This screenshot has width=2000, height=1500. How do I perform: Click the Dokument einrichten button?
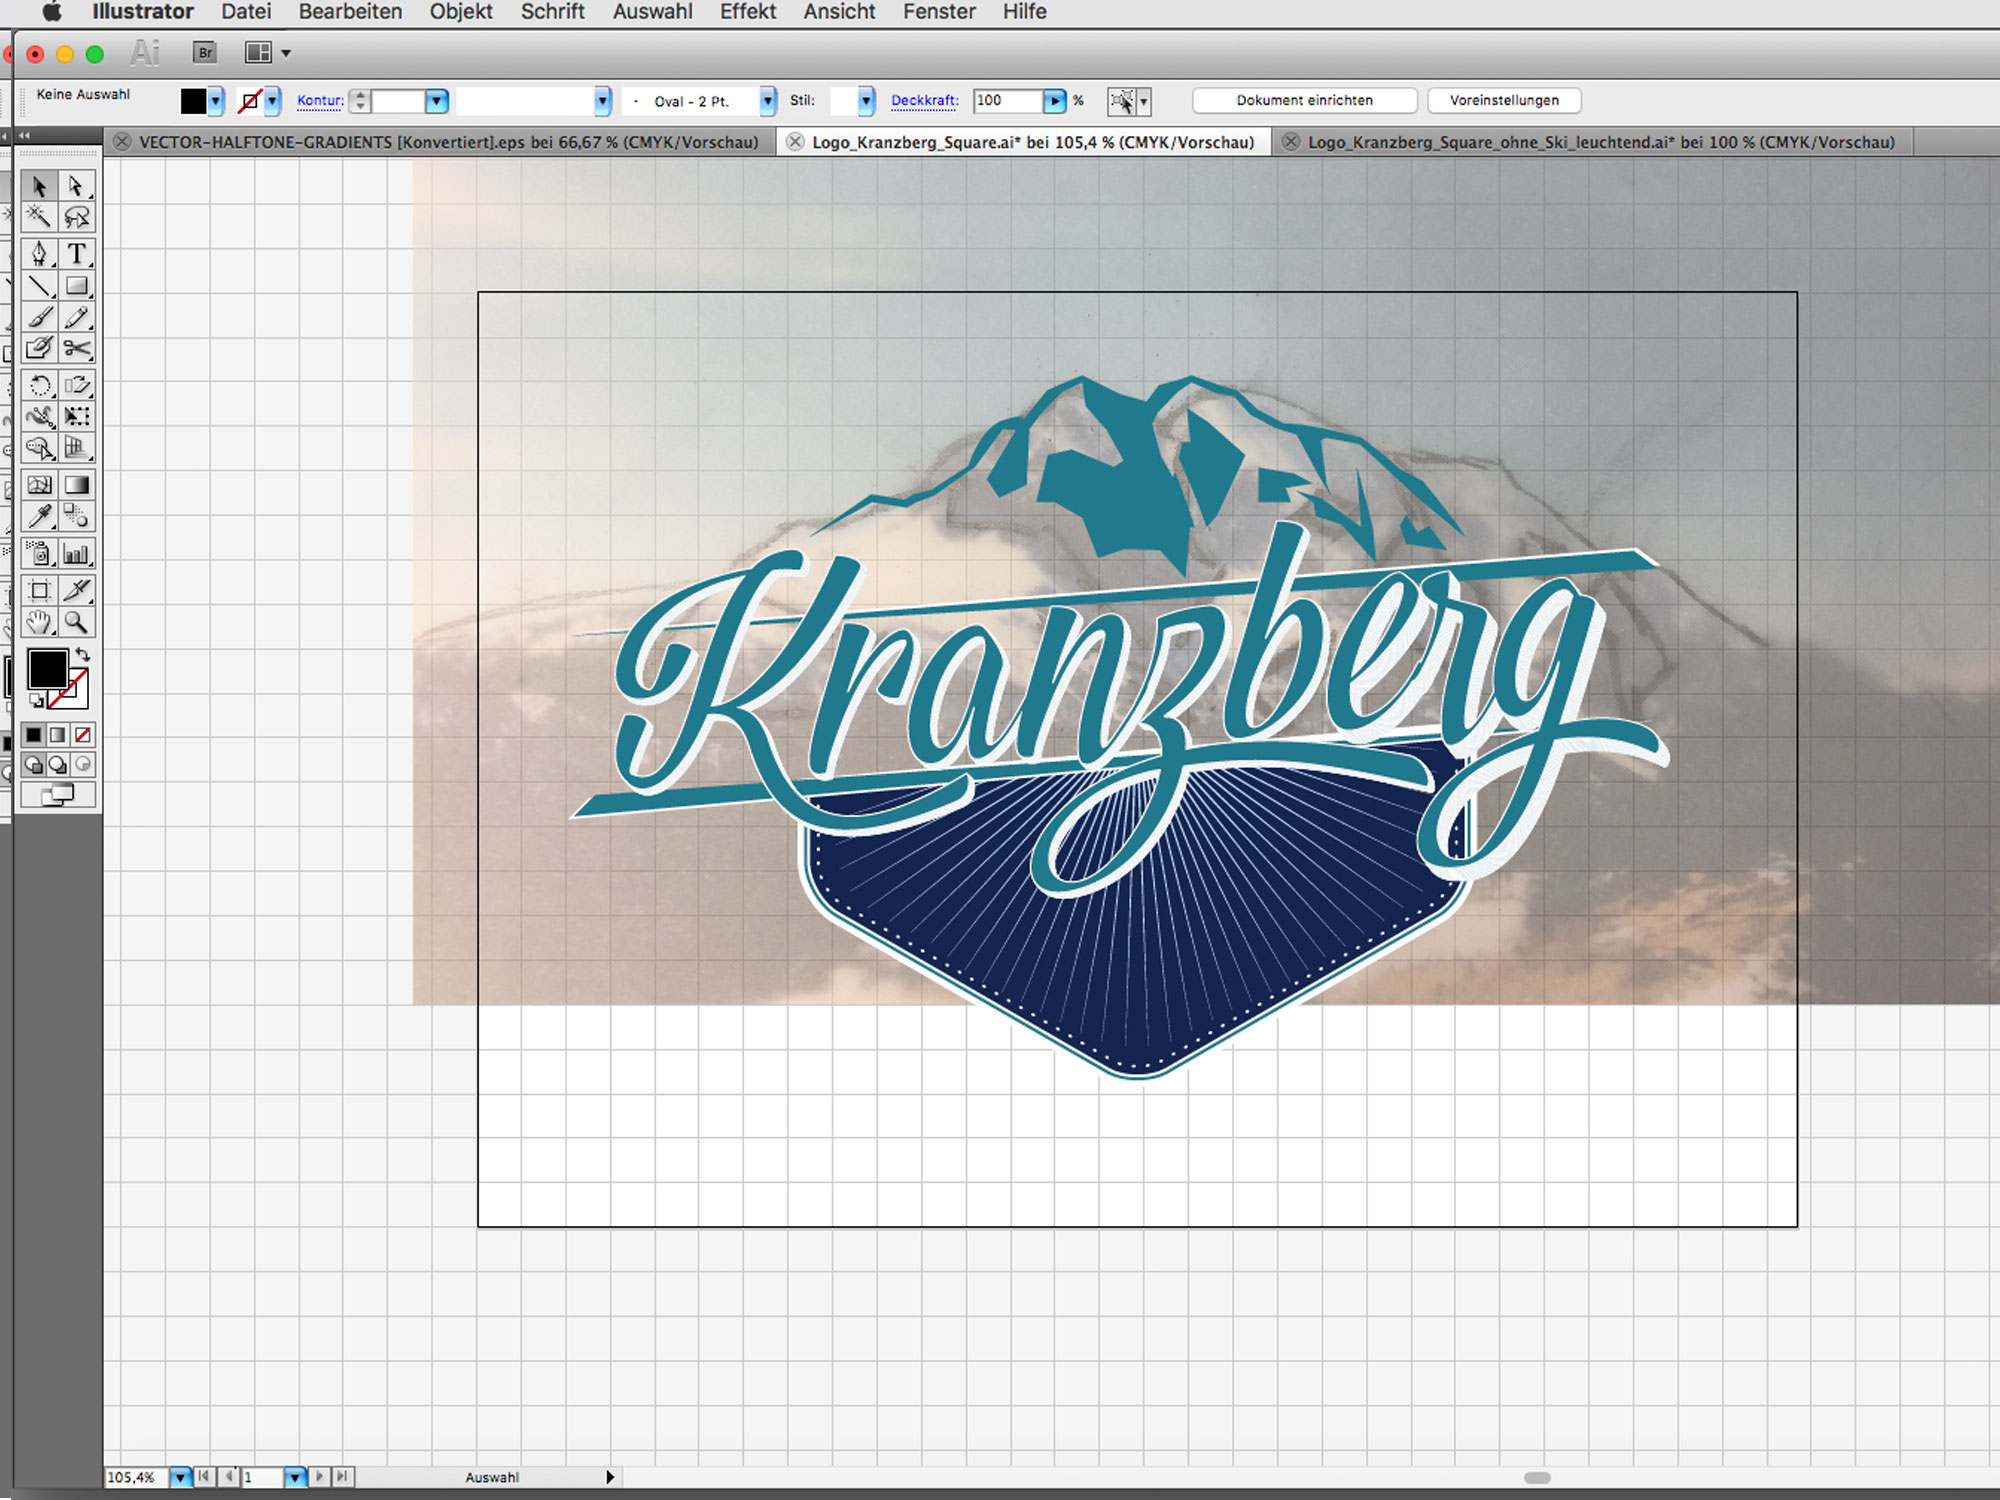click(x=1305, y=100)
